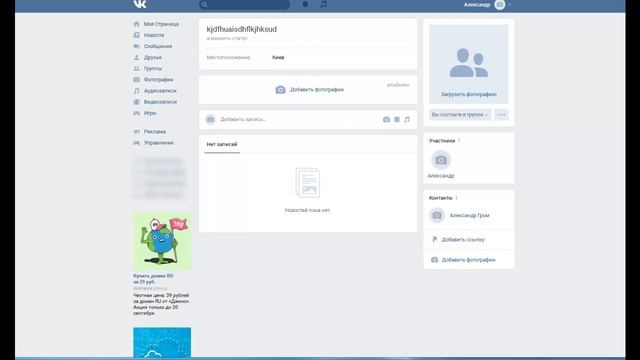Open Сообщения in the left menu
The image size is (640, 360).
[x=158, y=46]
